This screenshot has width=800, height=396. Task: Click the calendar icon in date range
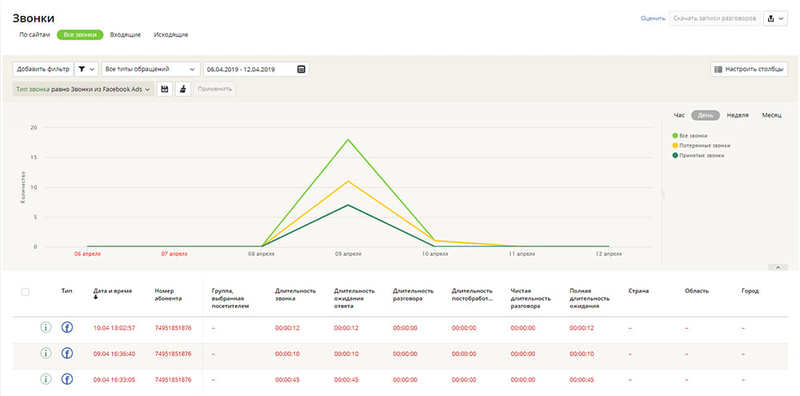coord(301,69)
